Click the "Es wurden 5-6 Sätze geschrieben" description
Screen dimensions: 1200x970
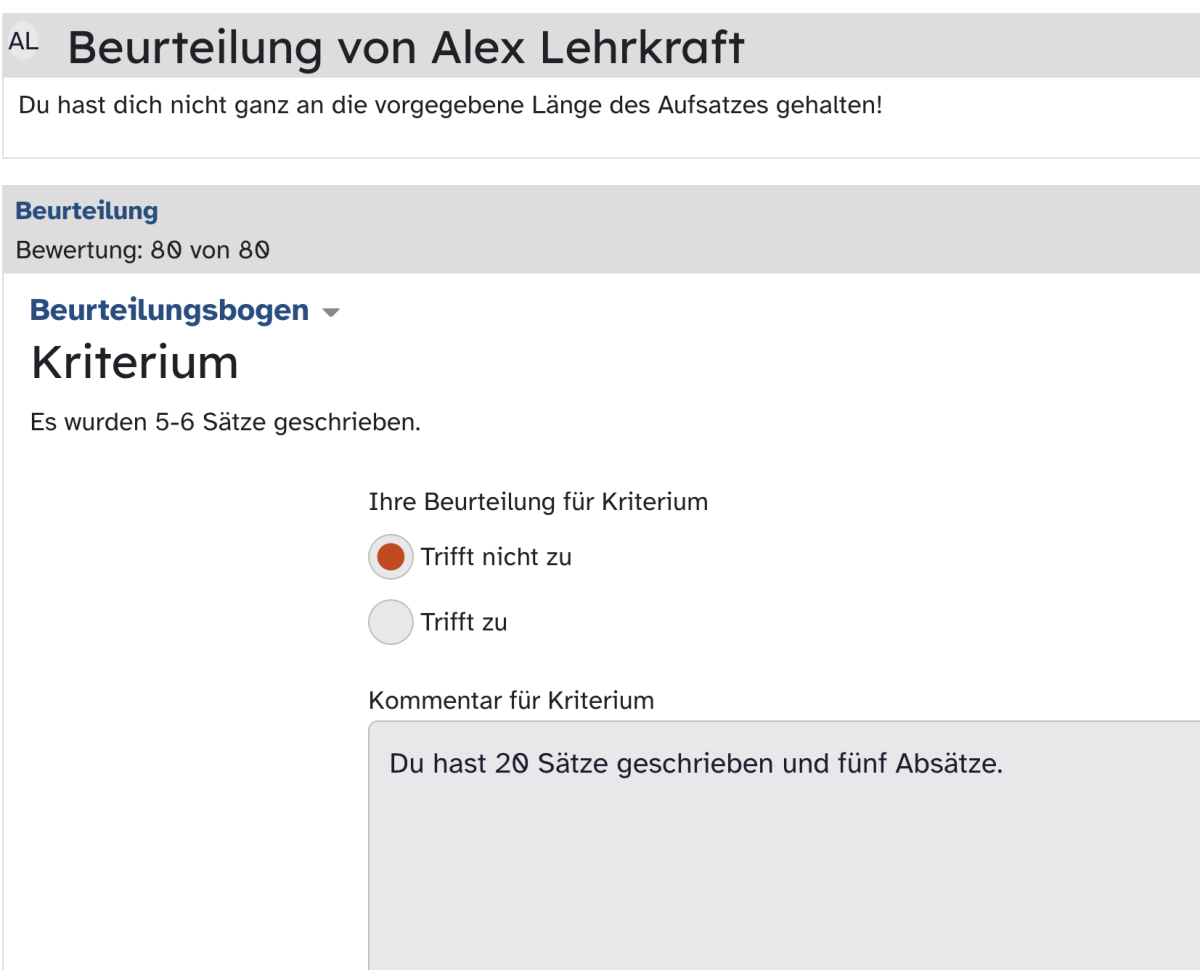coord(226,422)
